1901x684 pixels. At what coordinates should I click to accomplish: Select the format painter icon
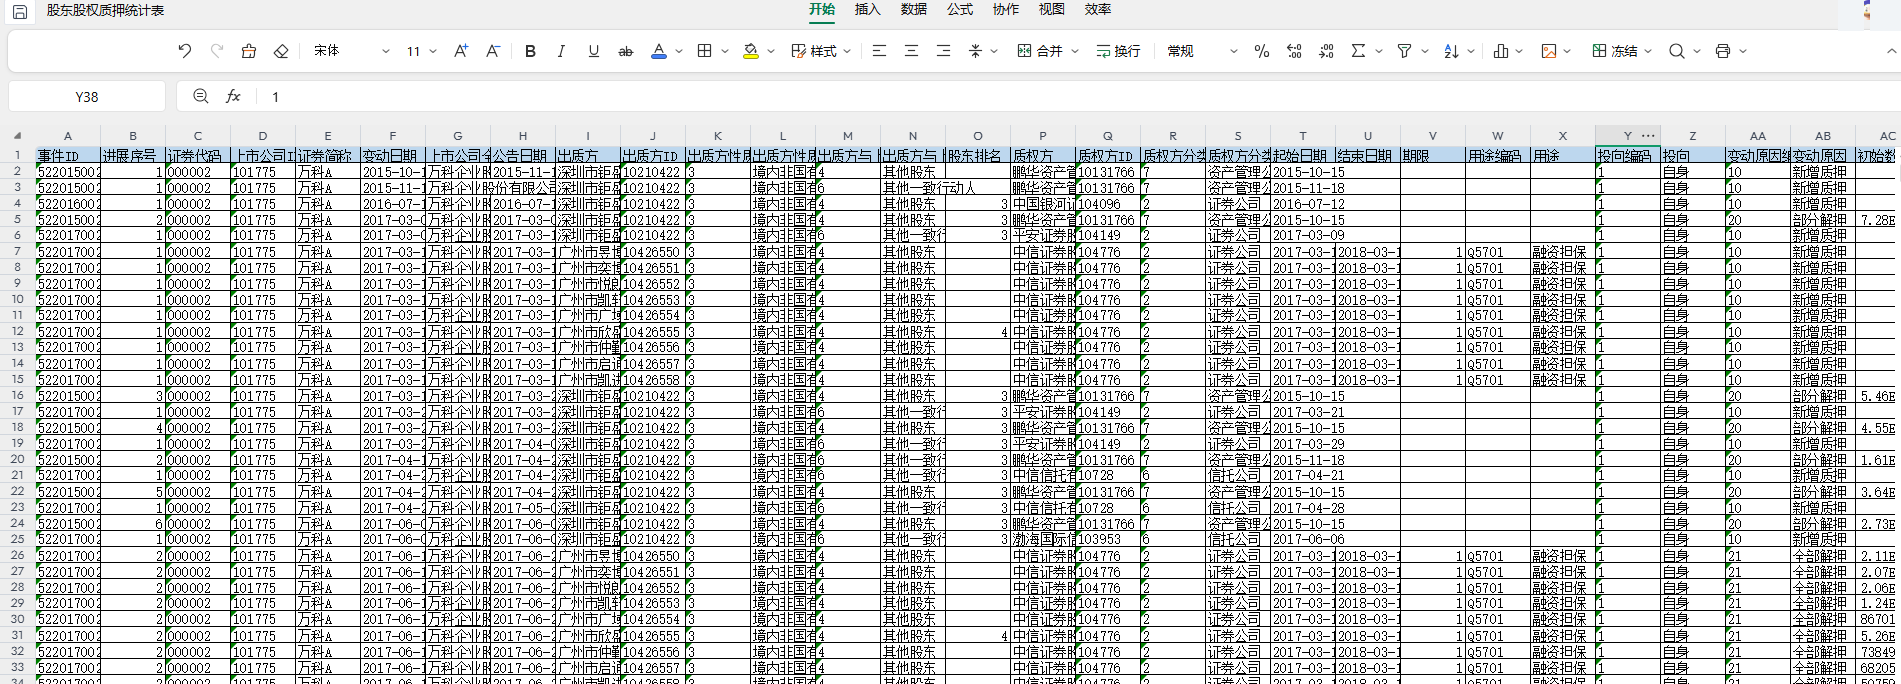coord(249,51)
